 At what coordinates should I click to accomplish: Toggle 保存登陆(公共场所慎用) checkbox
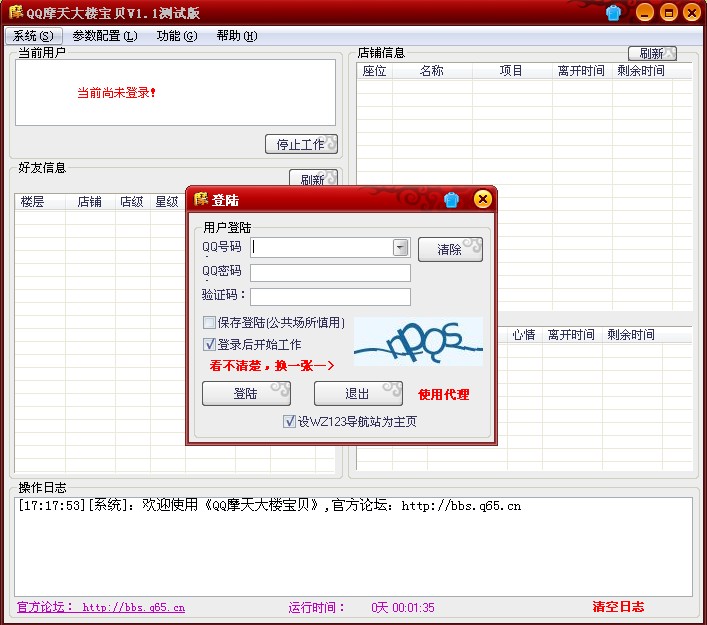coord(209,322)
